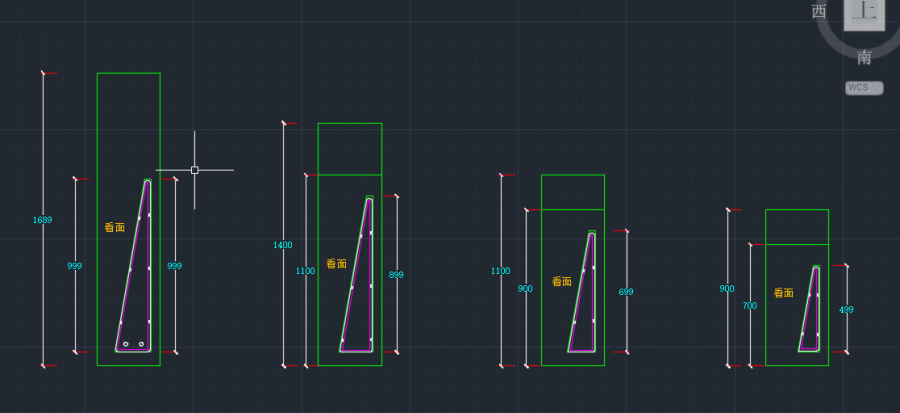Screen dimensions: 900x413
Task: Click the two bolt holes in first triangle
Action: (134, 344)
